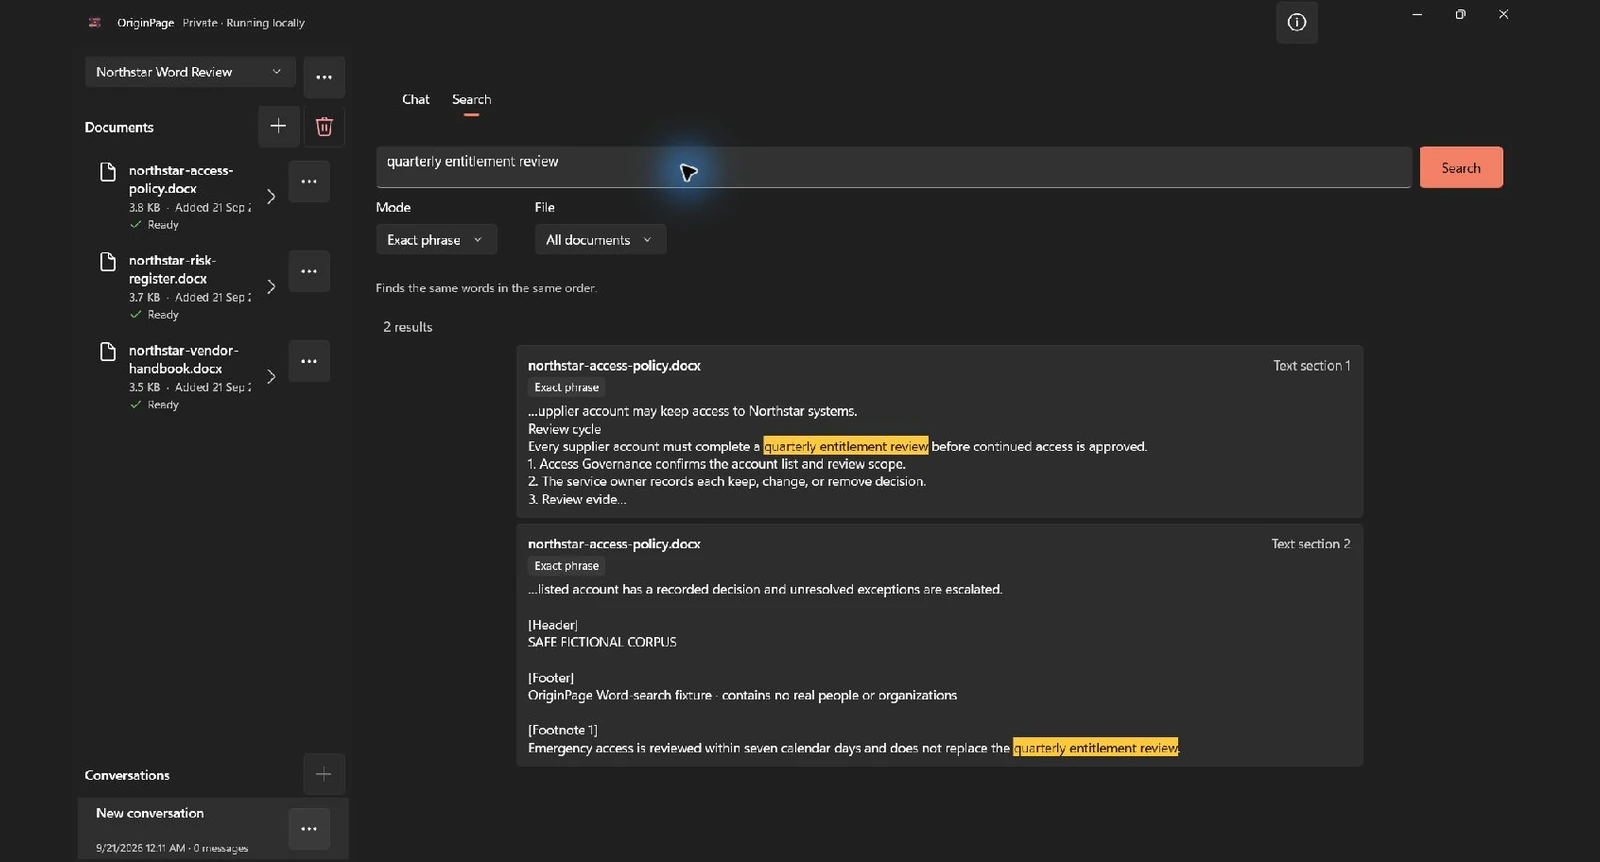This screenshot has height=862, width=1600.
Task: Start a new conversation with plus icon
Action: [x=324, y=774]
